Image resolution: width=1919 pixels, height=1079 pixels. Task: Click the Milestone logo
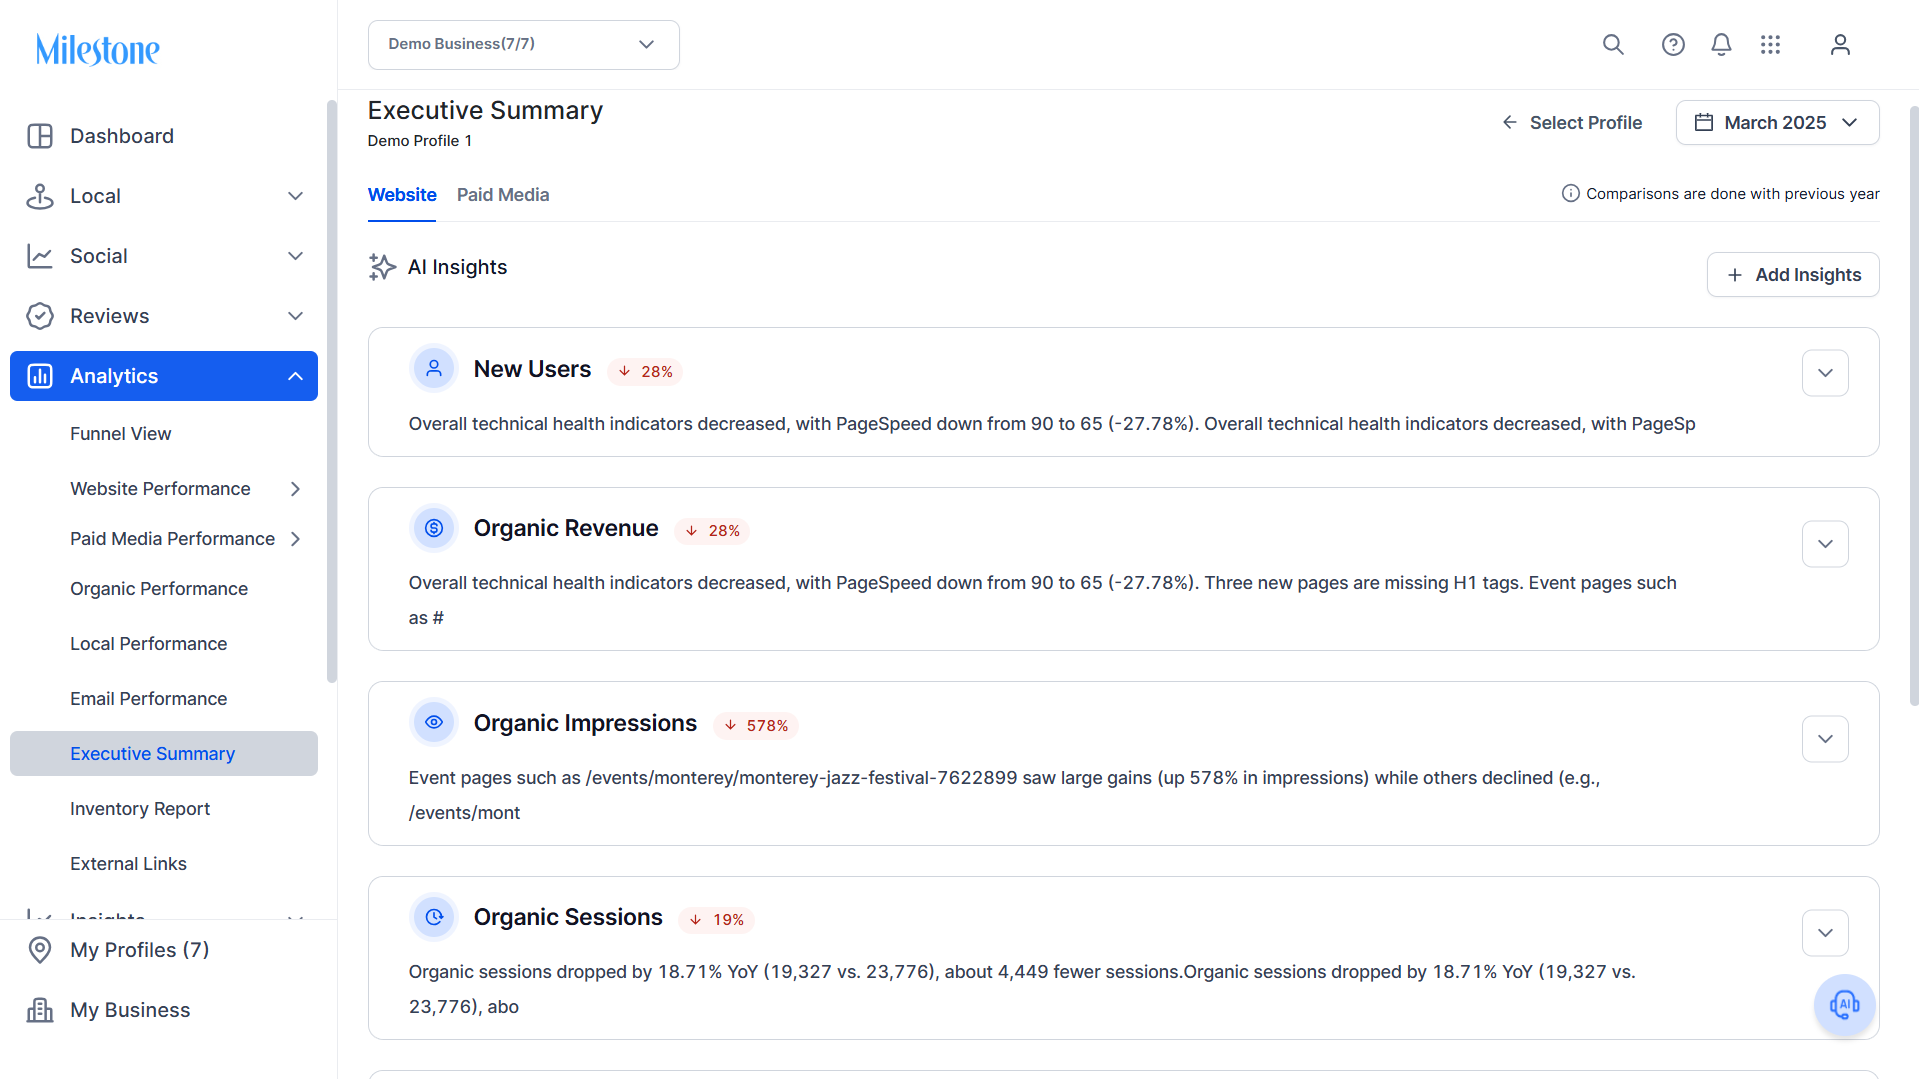tap(98, 50)
